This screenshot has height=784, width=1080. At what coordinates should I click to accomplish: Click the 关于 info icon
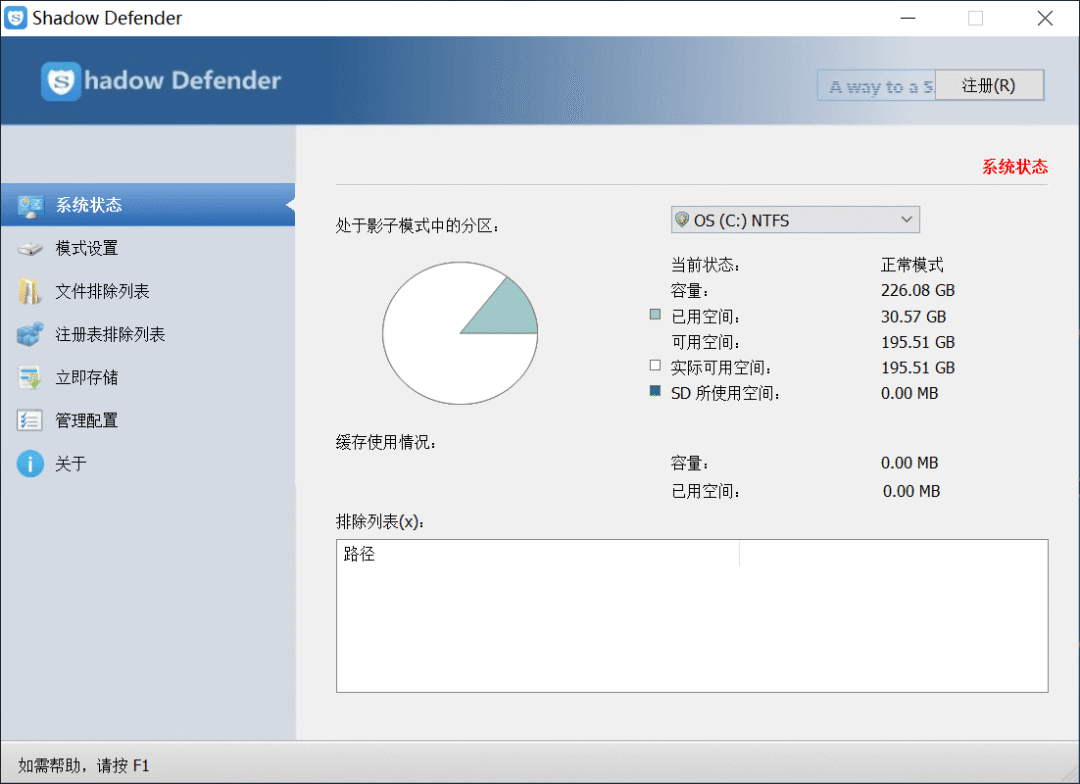click(33, 463)
